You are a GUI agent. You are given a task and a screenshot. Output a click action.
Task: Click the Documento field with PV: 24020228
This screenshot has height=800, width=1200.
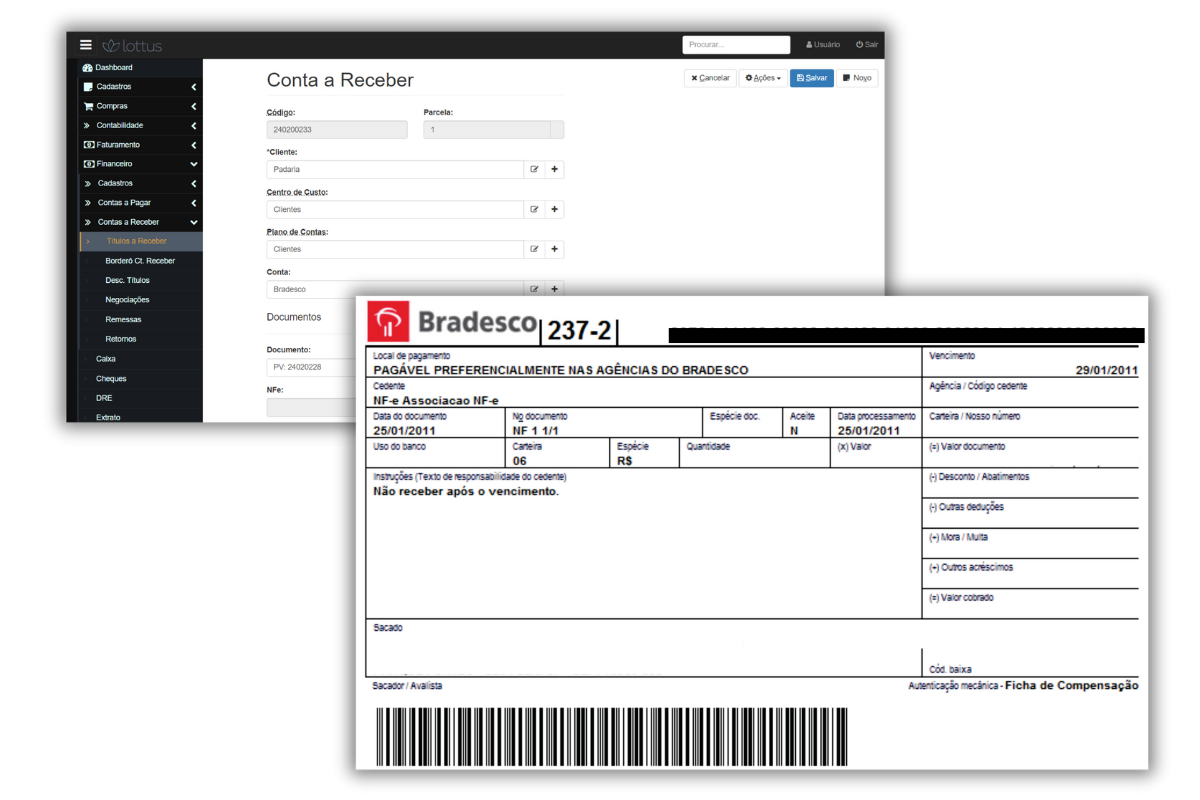tap(312, 368)
